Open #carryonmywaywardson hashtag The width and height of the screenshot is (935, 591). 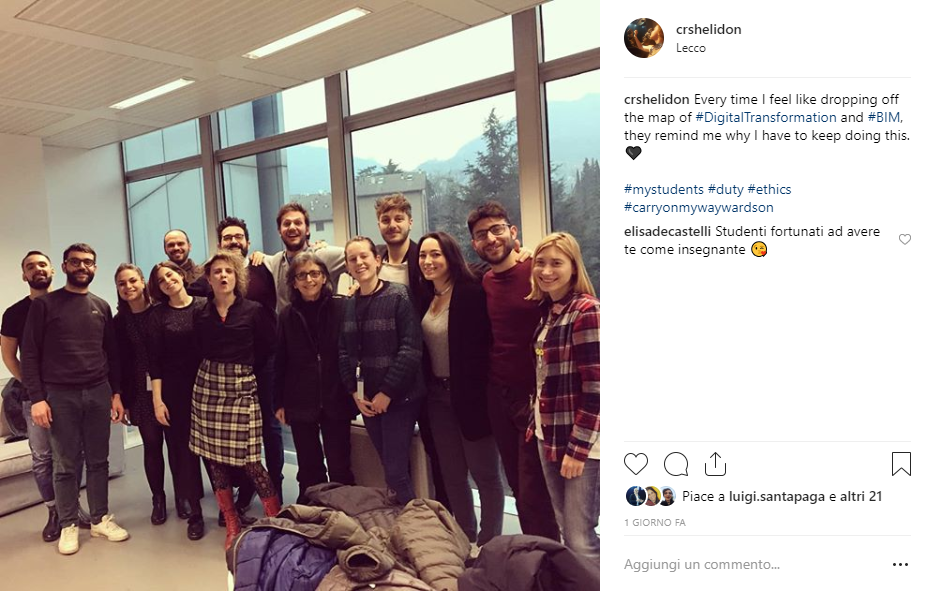[698, 208]
